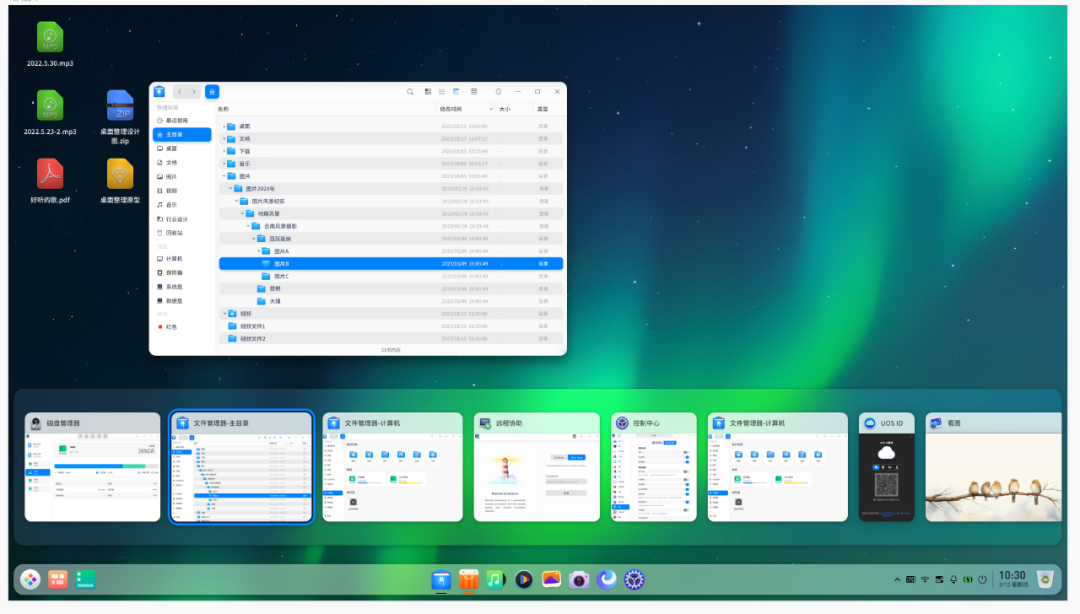Open the 修改时间 column sort dropdown
1080x614 pixels.
[491, 109]
